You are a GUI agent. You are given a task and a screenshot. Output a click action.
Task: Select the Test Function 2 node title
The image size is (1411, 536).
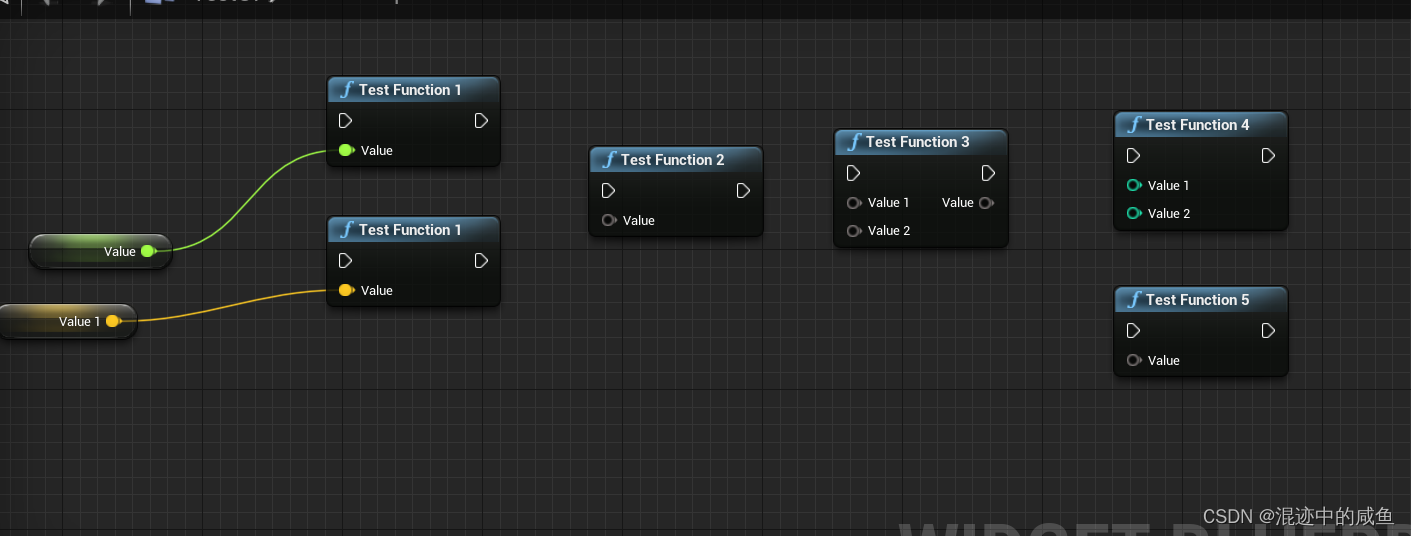click(673, 160)
